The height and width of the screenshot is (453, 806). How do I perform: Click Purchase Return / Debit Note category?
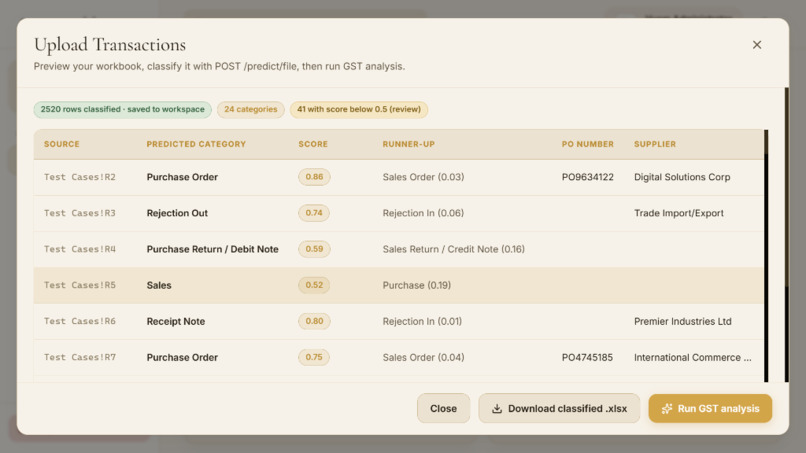212,249
